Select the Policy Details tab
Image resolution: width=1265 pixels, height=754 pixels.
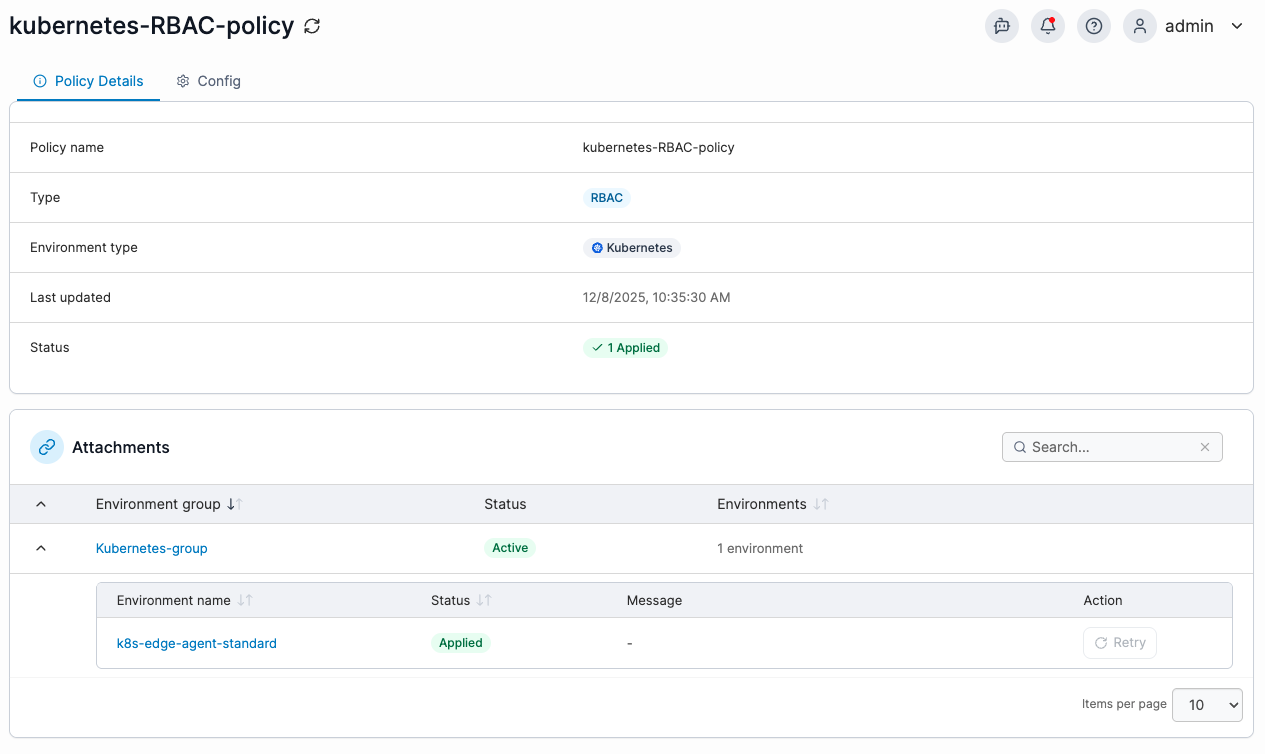pos(88,81)
